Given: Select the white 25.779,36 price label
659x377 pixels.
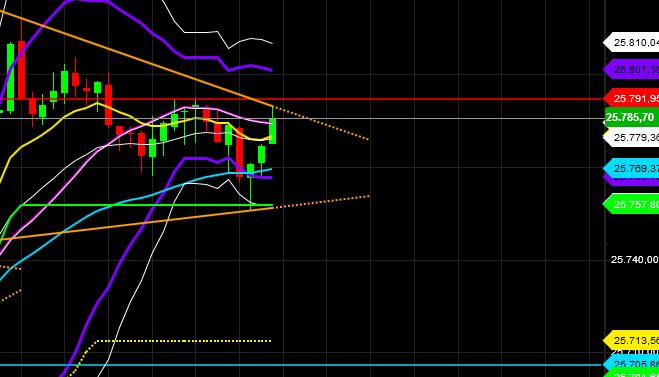Looking at the screenshot, I should [631, 137].
